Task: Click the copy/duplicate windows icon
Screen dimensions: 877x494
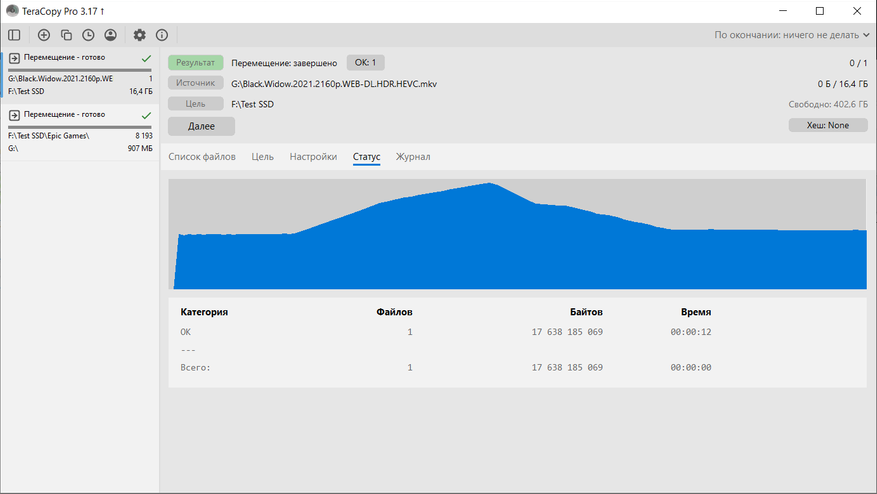Action: coord(66,35)
